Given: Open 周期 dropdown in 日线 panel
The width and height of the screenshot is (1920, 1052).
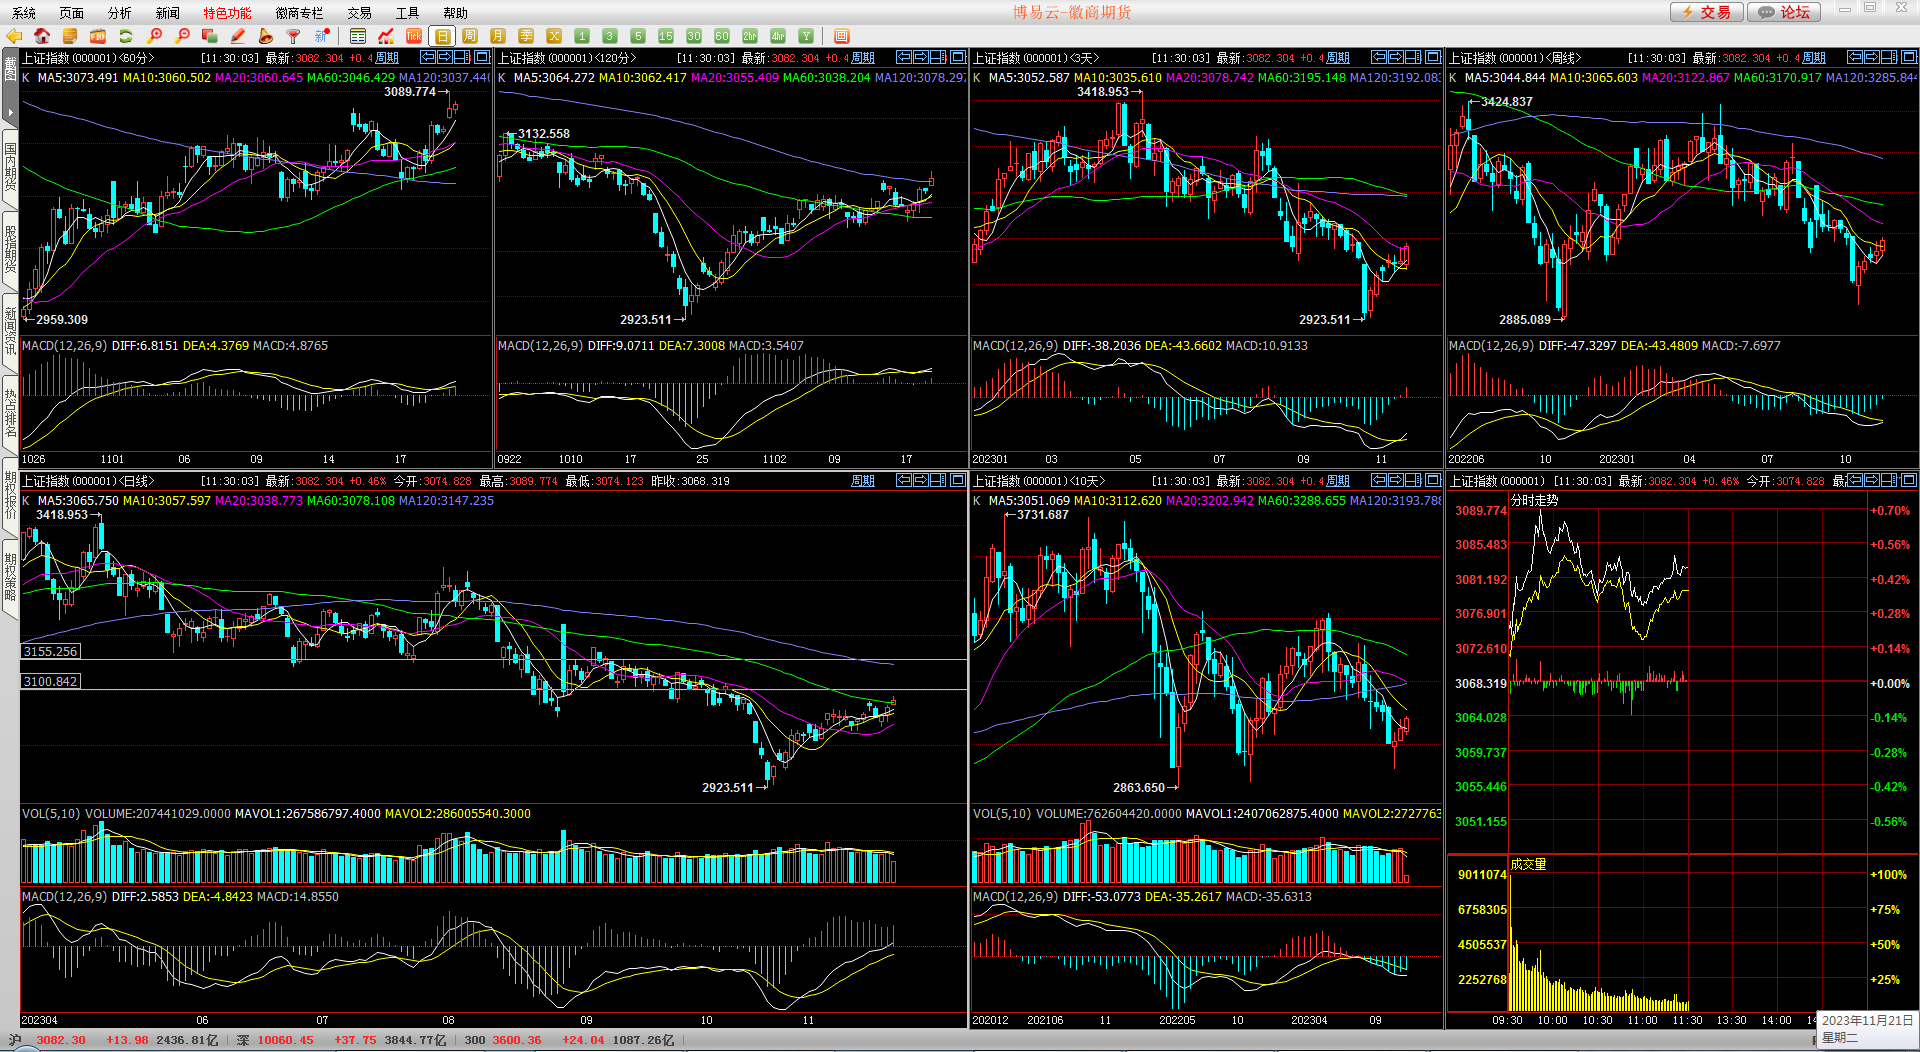Looking at the screenshot, I should (x=863, y=481).
